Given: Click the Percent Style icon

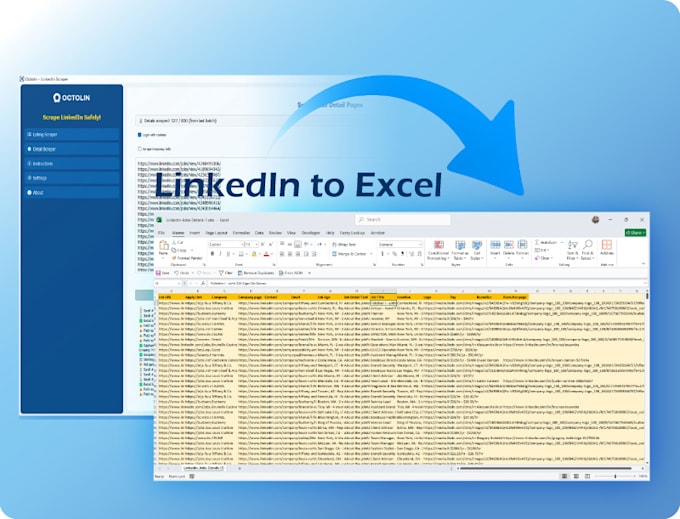Looking at the screenshot, I should 394,254.
